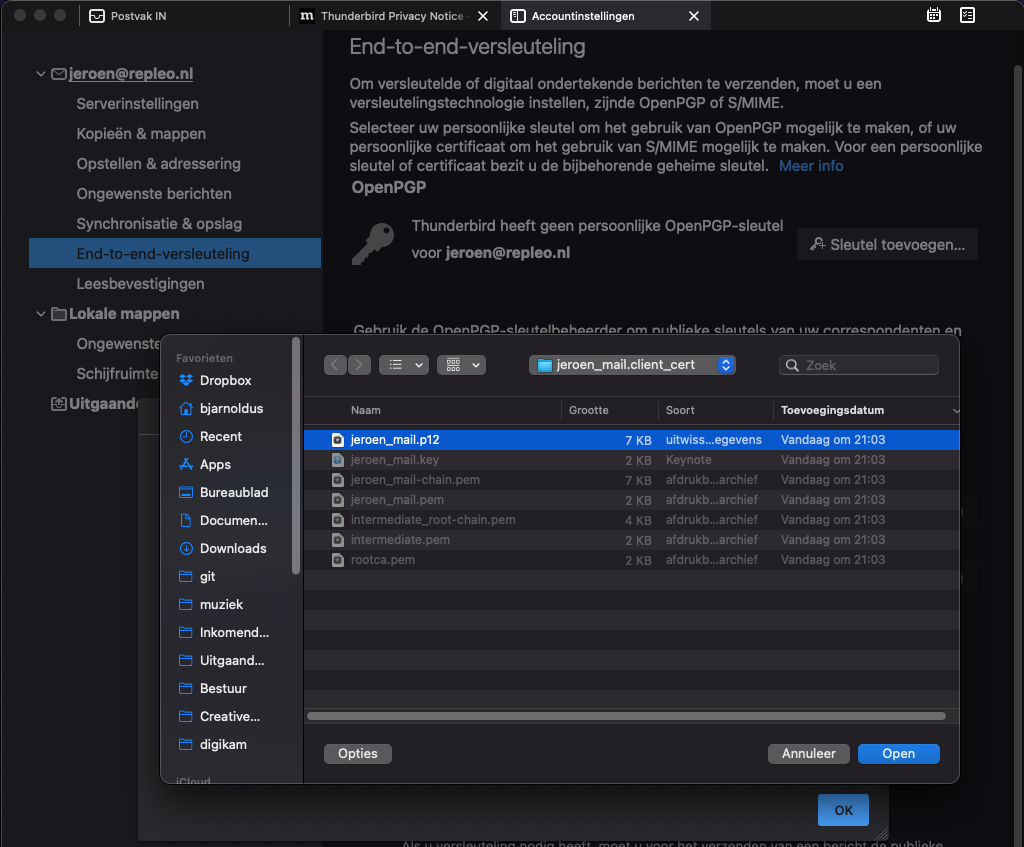1024x847 pixels.
Task: Click the Sleutel toevoegen button
Action: (887, 244)
